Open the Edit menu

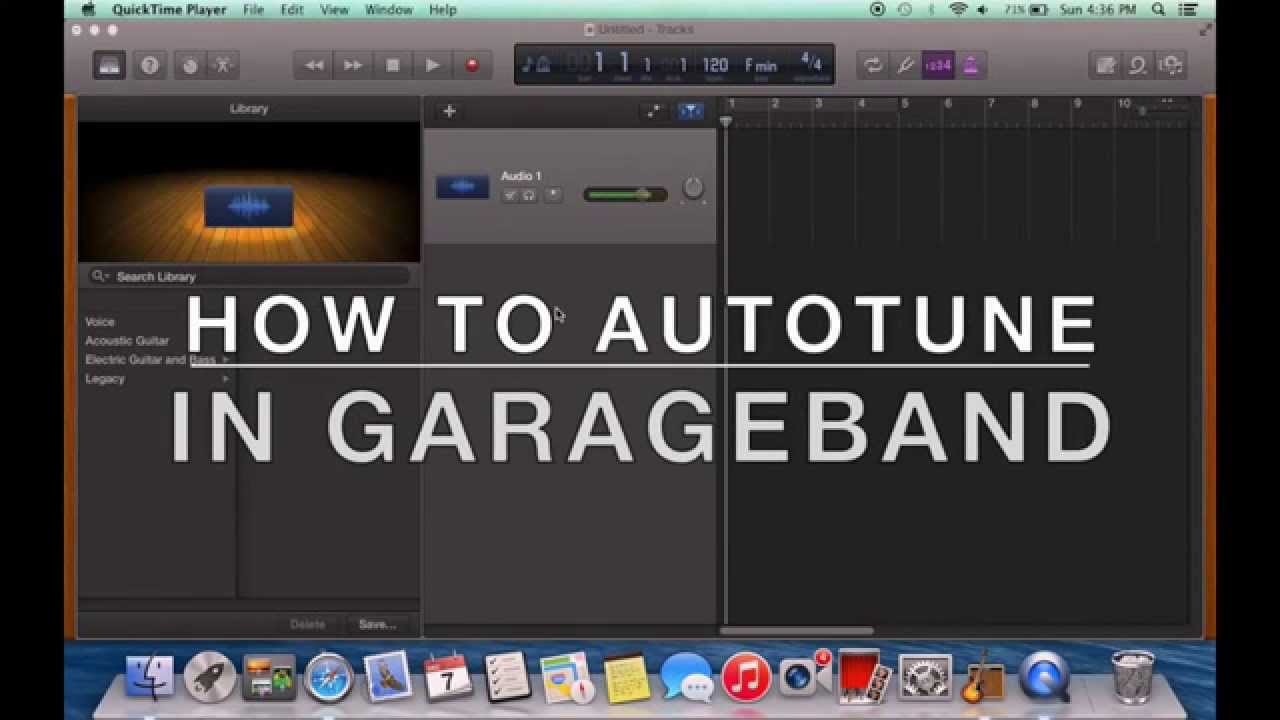[292, 9]
